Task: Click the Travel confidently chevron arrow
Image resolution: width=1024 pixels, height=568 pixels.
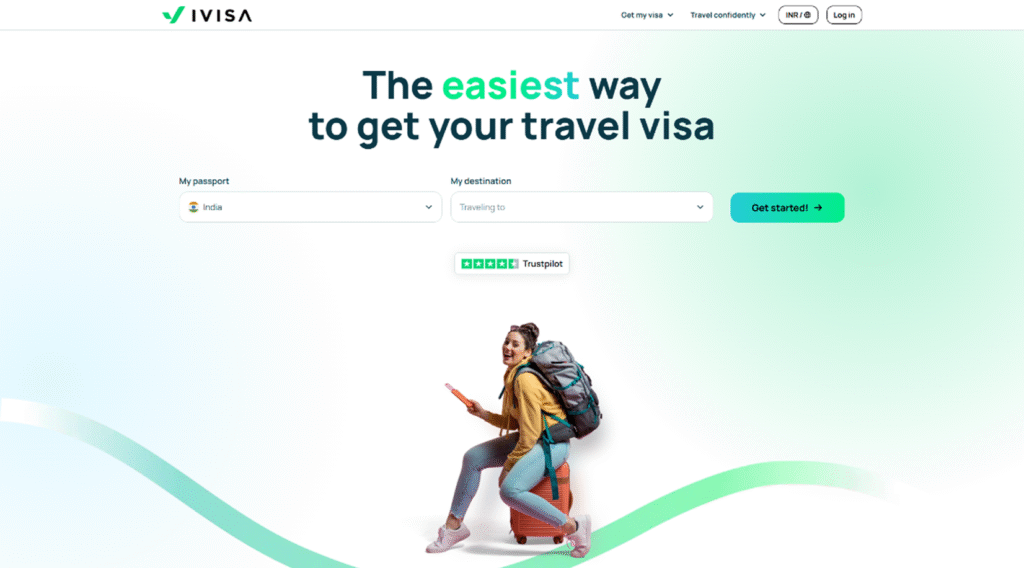Action: click(762, 15)
